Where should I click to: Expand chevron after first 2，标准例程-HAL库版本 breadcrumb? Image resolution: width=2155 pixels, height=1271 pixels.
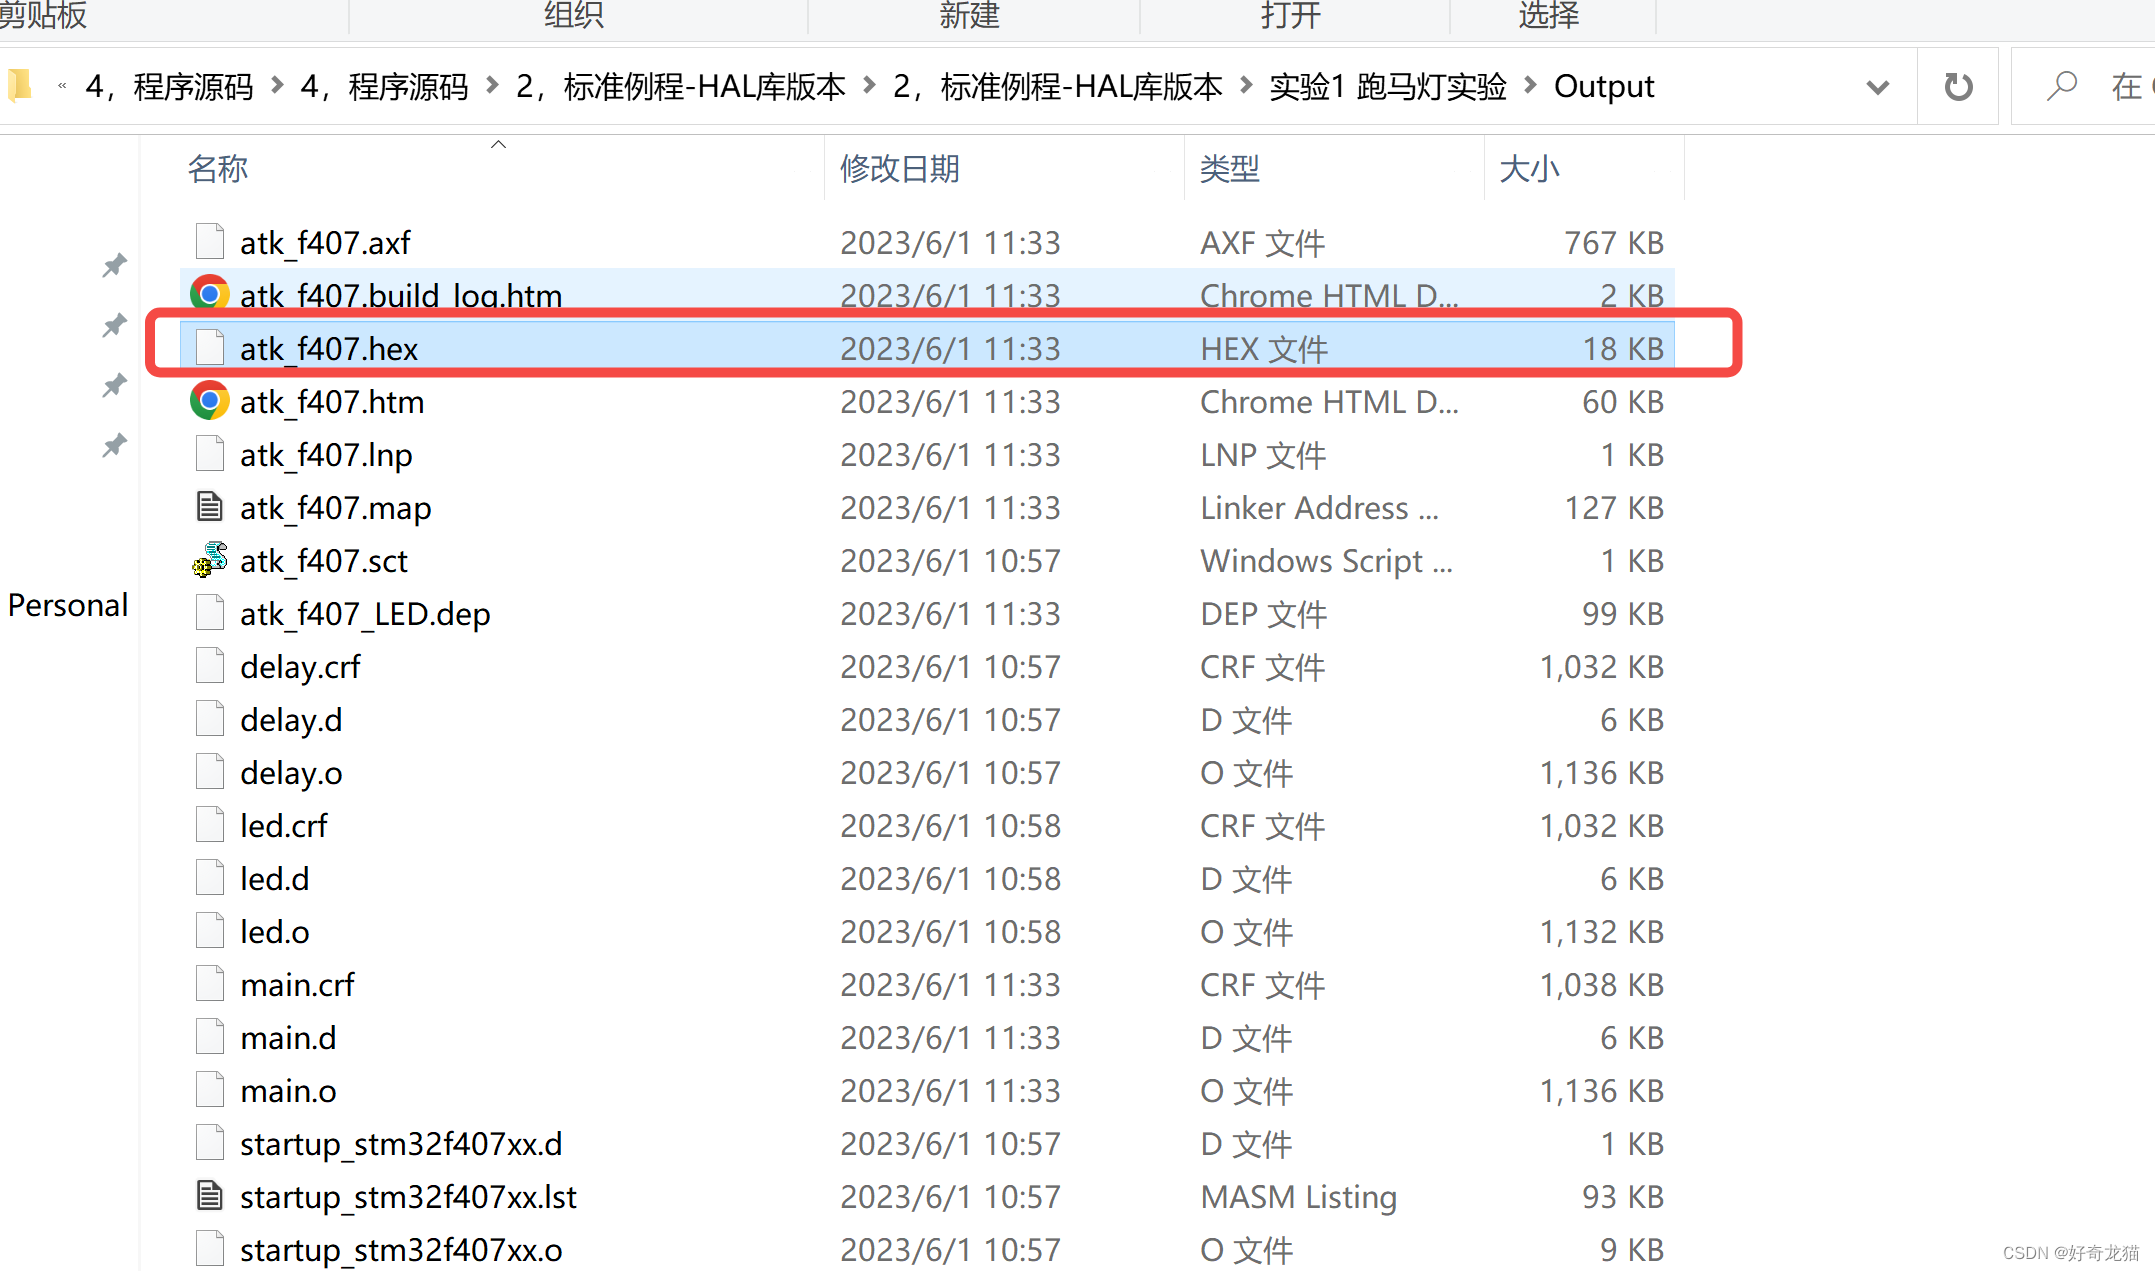(x=869, y=87)
